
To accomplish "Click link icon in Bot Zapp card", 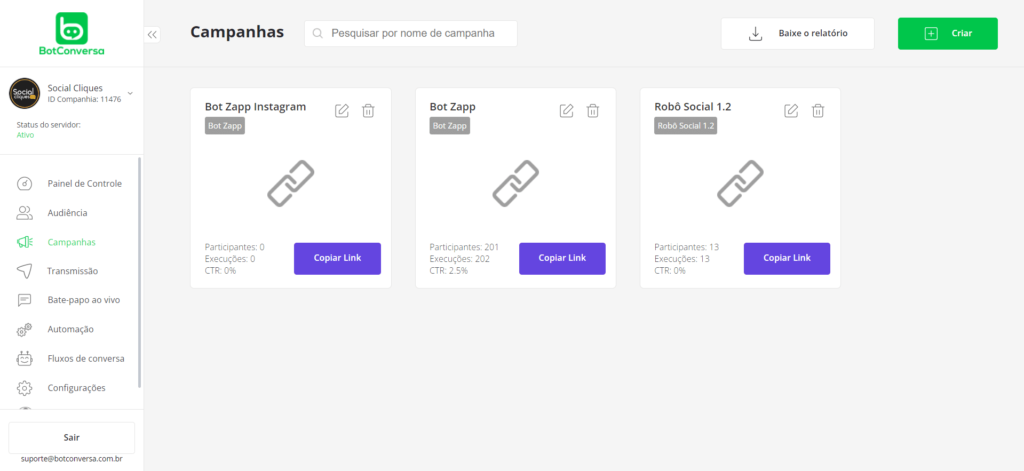I will (x=516, y=184).
